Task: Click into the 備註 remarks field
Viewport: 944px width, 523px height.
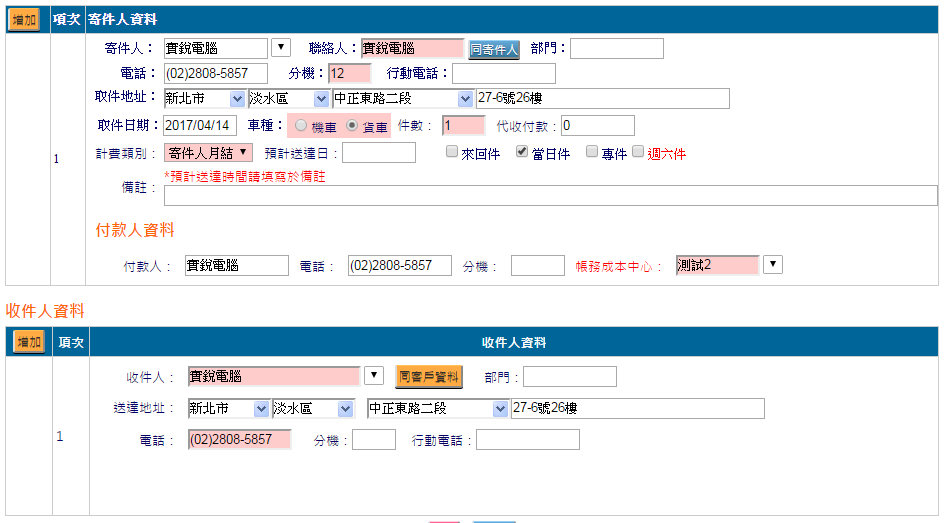Action: [x=550, y=195]
